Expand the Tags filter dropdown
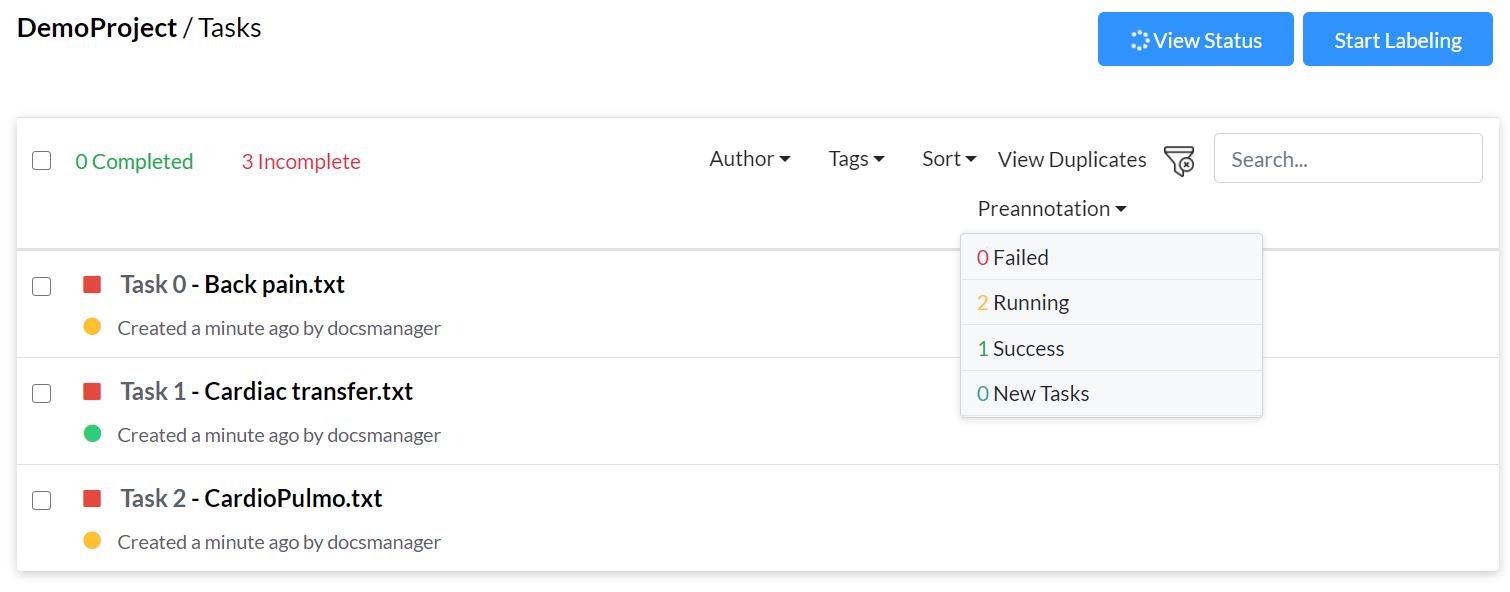The width and height of the screenshot is (1510, 592). (x=856, y=159)
